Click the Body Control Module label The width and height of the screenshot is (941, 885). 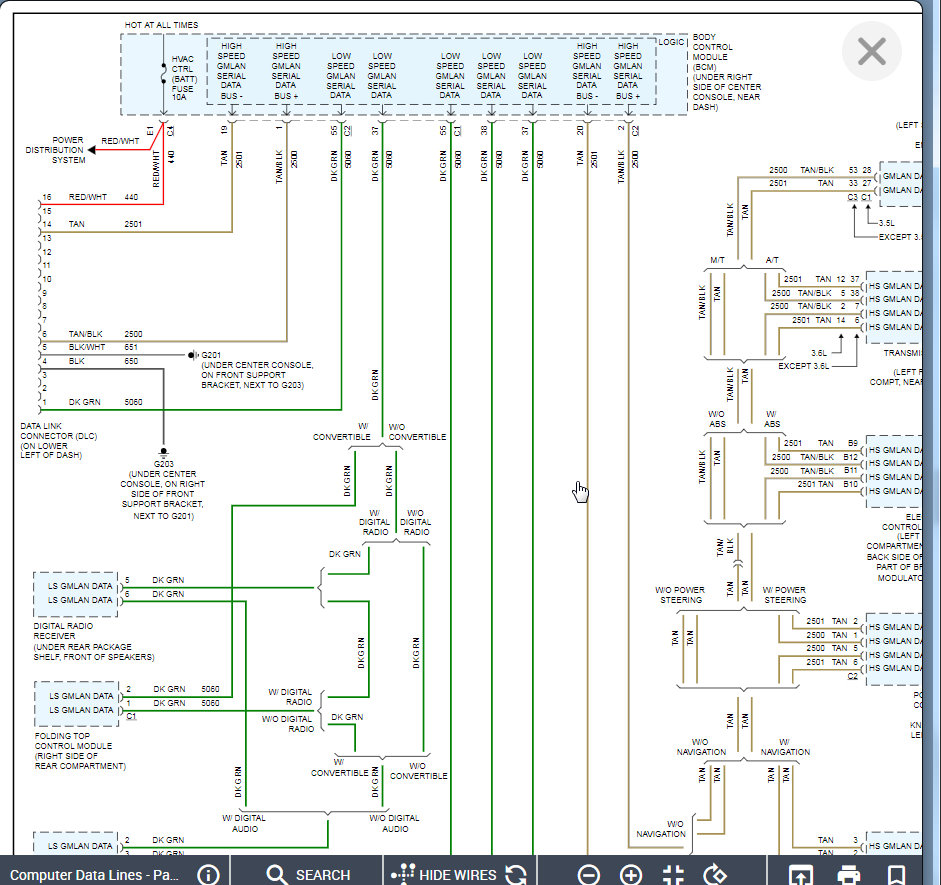click(x=726, y=71)
